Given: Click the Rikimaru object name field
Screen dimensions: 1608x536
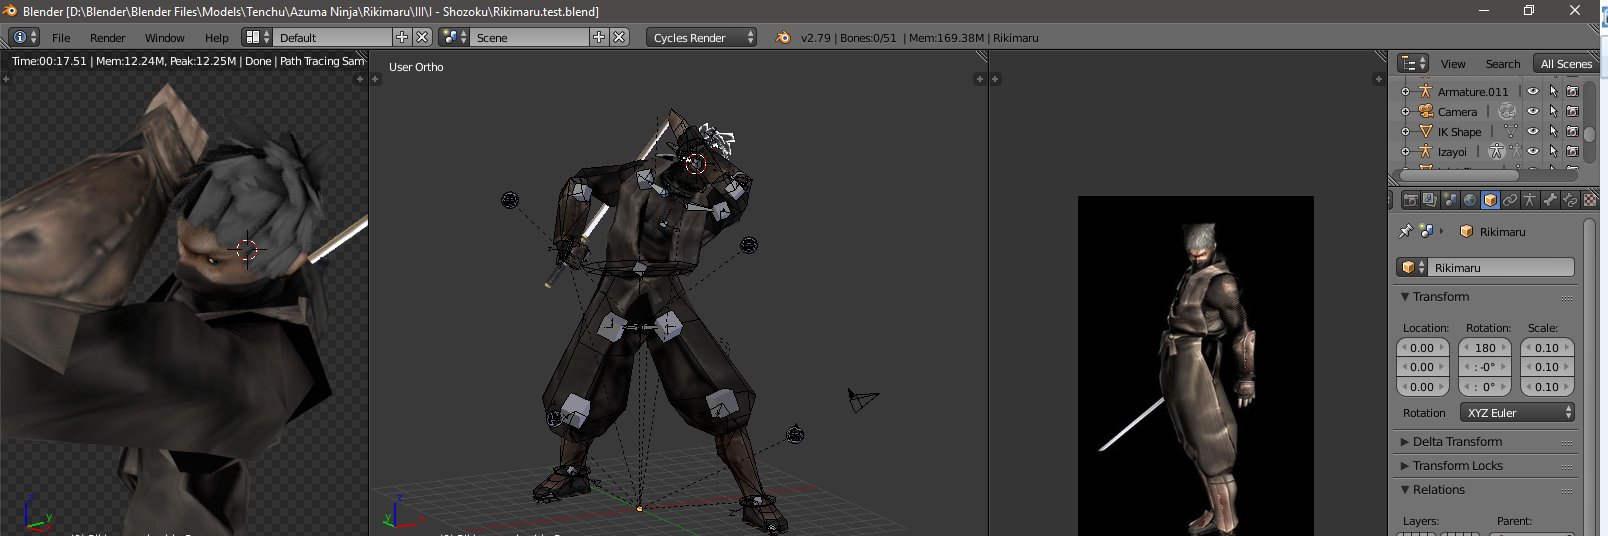Looking at the screenshot, I should click(1499, 267).
